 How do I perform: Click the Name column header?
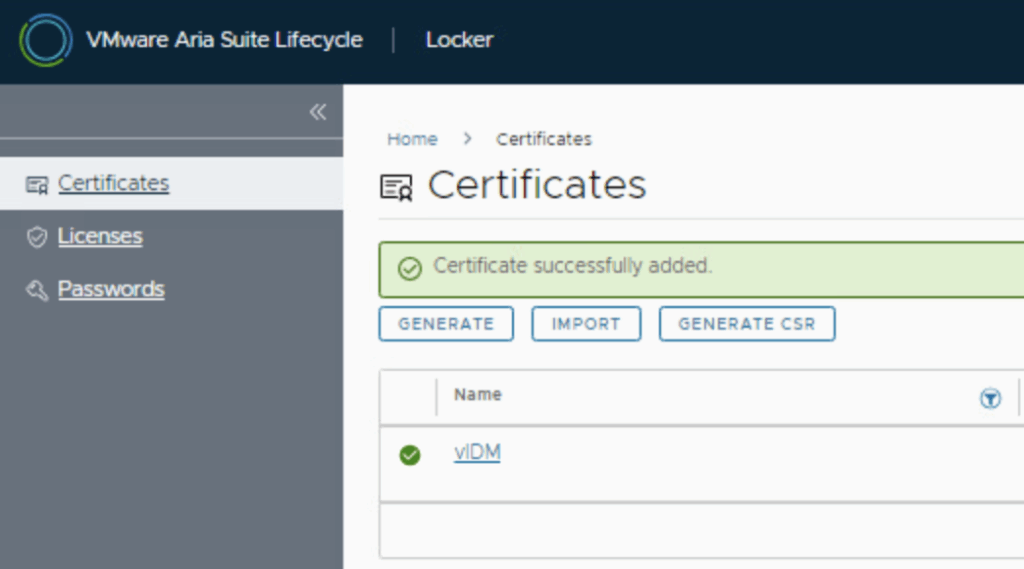click(x=478, y=395)
